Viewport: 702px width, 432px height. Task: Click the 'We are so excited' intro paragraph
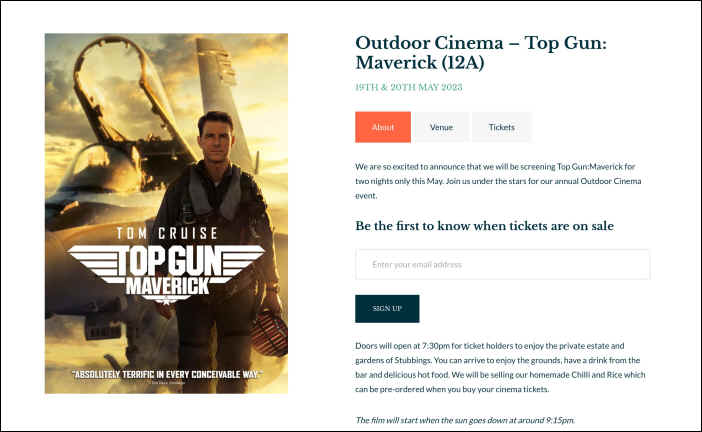(x=498, y=181)
